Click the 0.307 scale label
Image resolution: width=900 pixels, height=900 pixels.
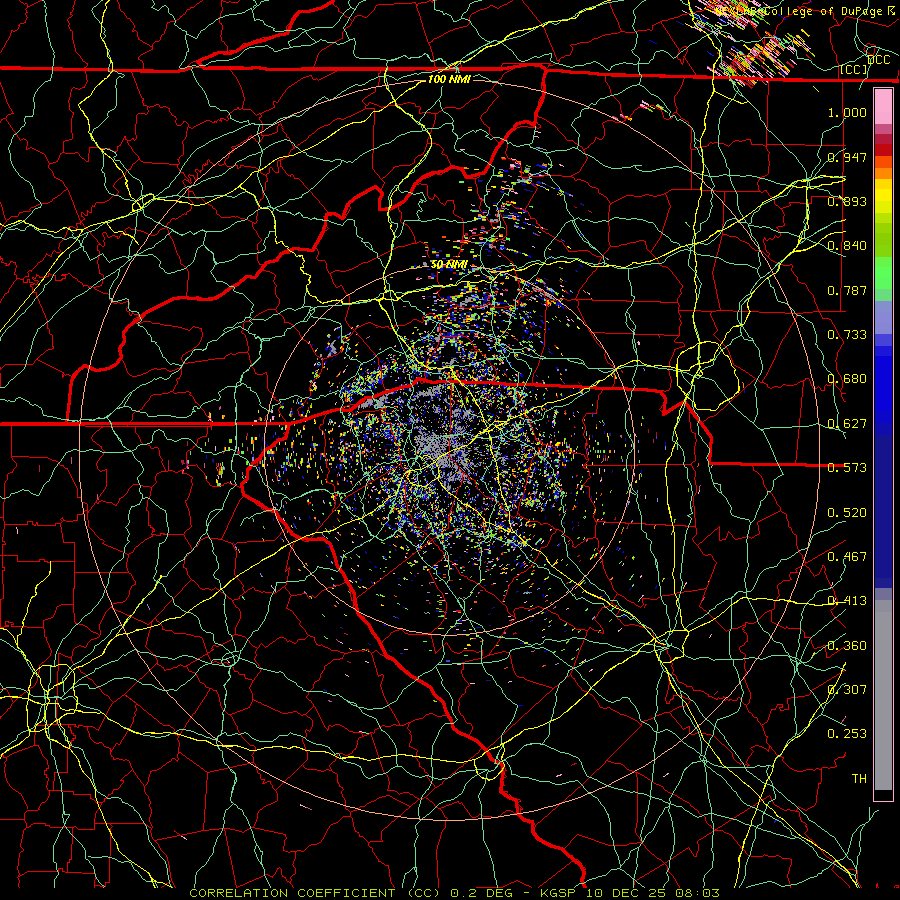(x=847, y=690)
